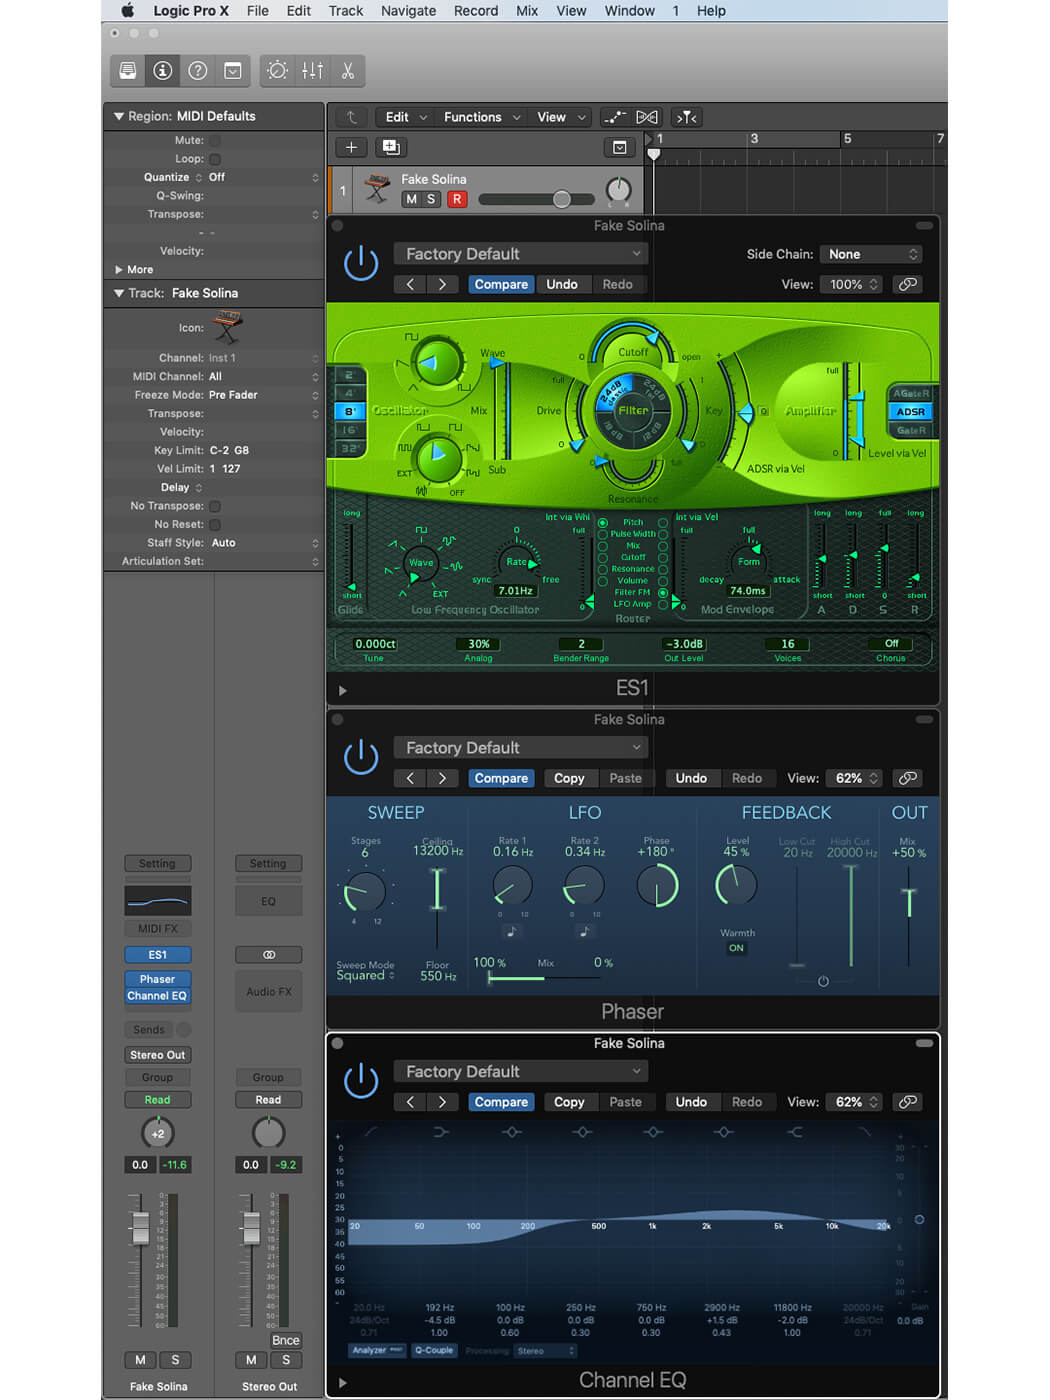Click the Fake Solina track instrument icon
Screen dimensions: 1050x1400
pyautogui.click(x=377, y=188)
